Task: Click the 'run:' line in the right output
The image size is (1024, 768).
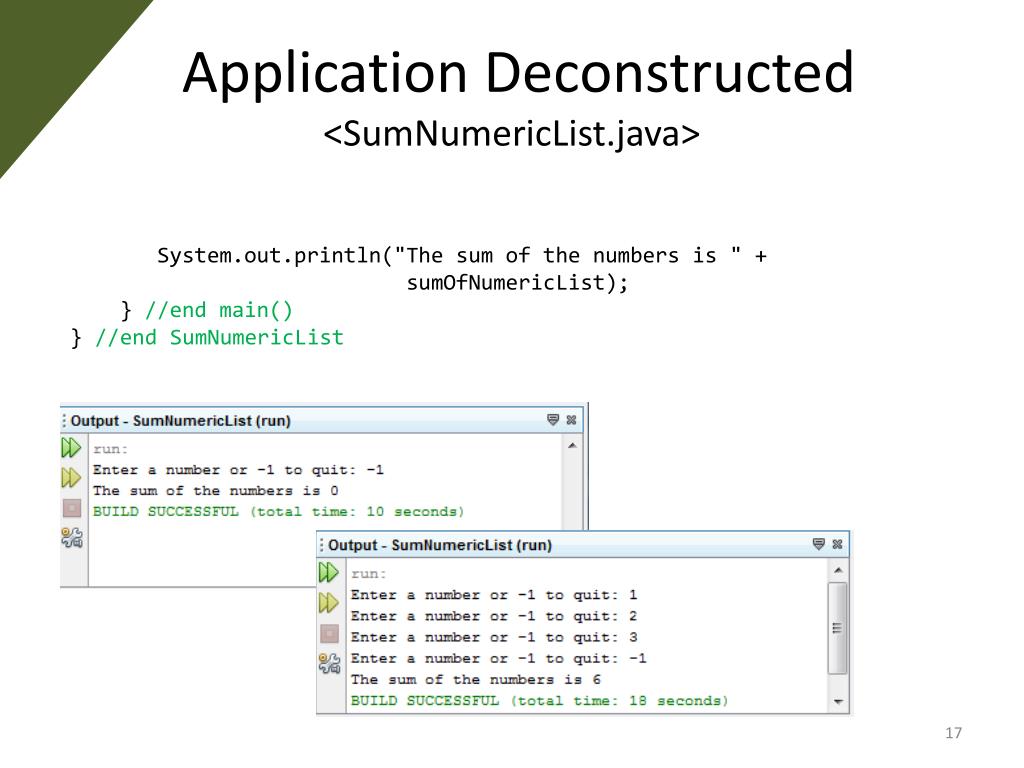Action: [x=368, y=574]
